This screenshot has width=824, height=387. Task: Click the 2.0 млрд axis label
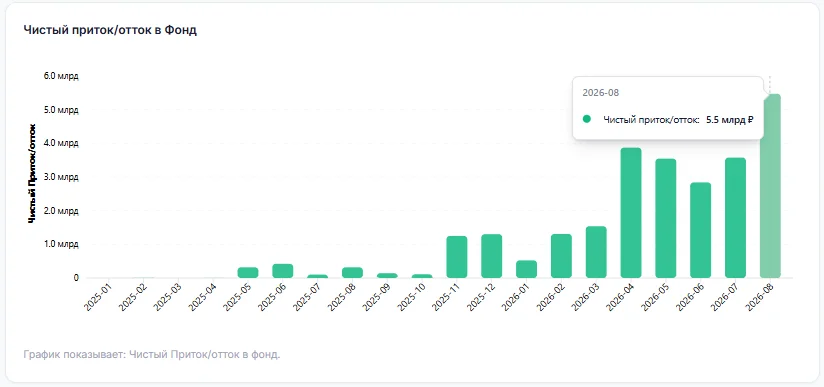pos(61,211)
